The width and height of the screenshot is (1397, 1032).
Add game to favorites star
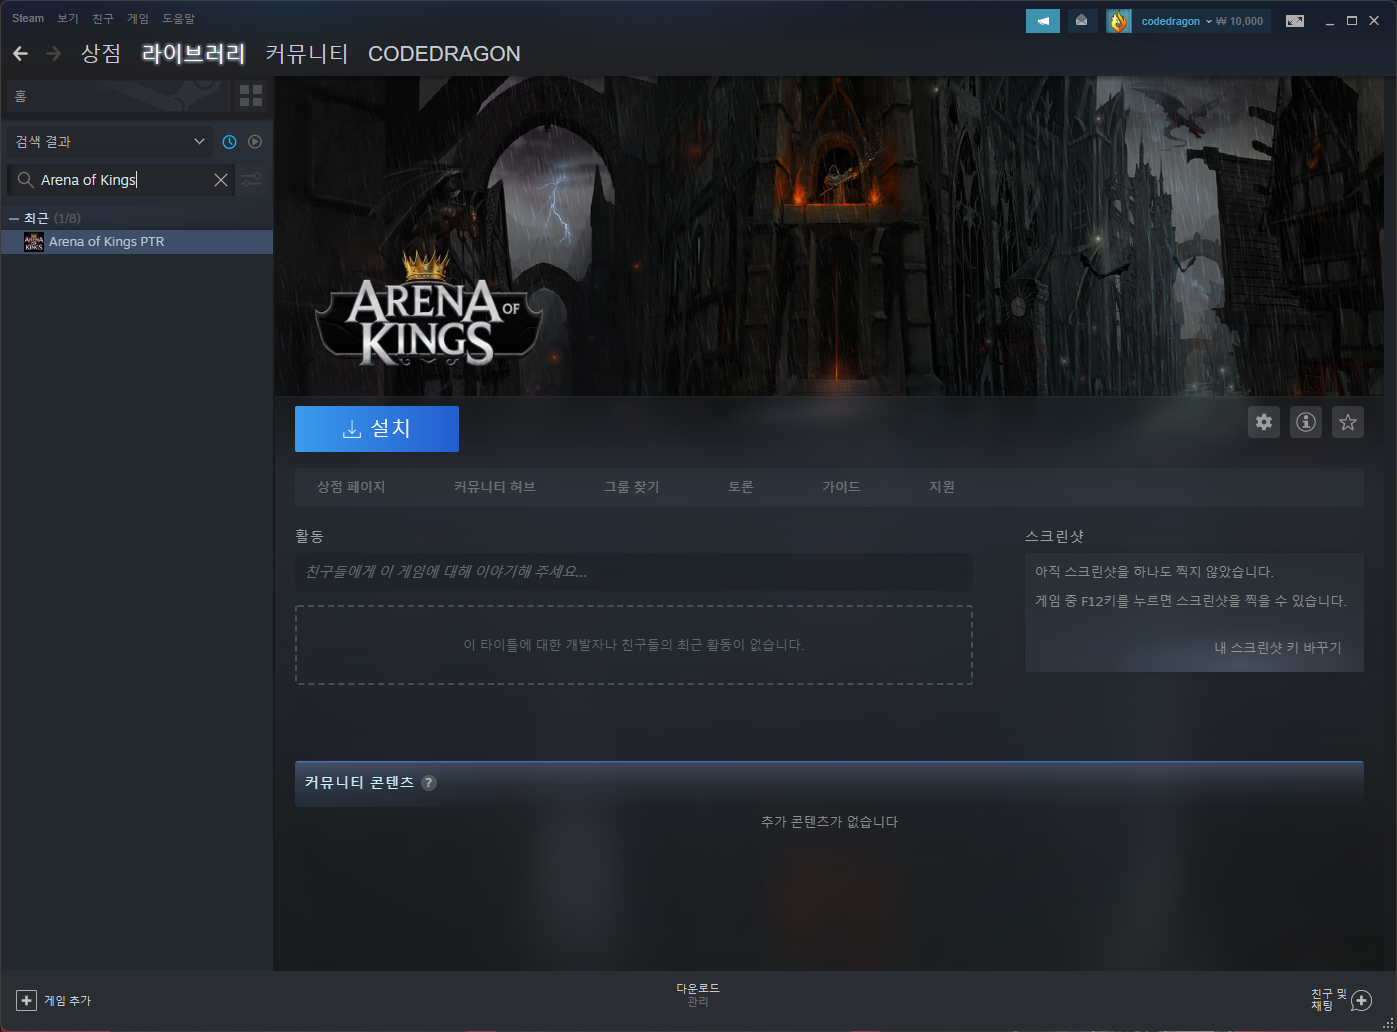pos(1348,422)
